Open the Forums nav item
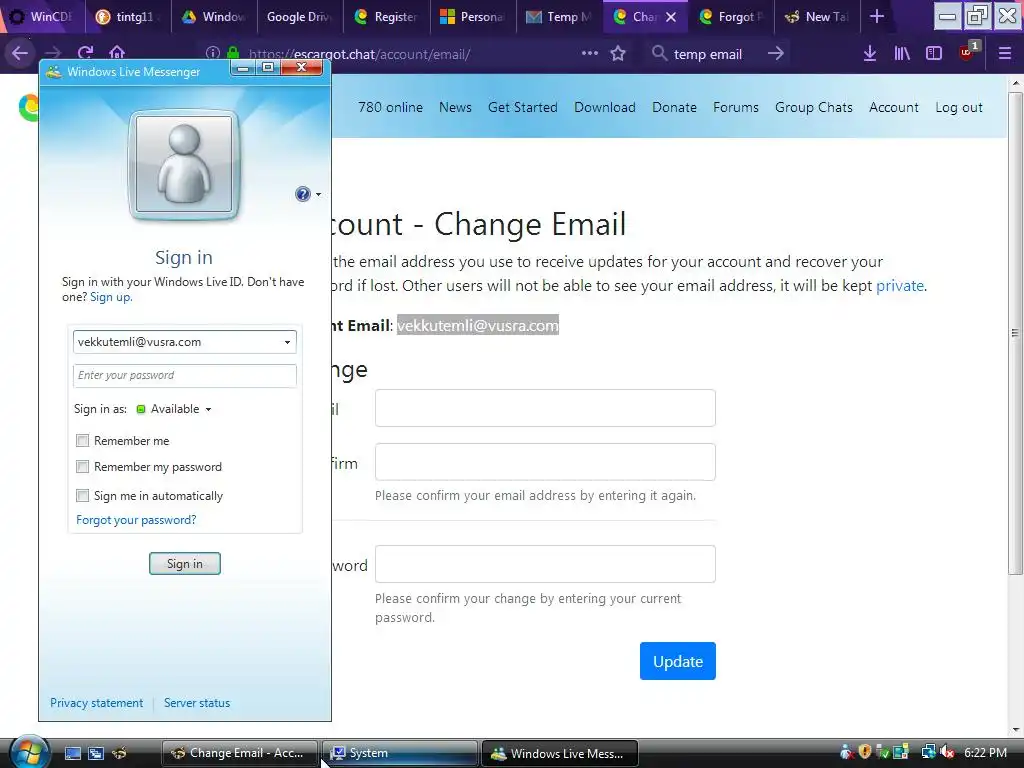This screenshot has height=768, width=1024. click(x=736, y=107)
